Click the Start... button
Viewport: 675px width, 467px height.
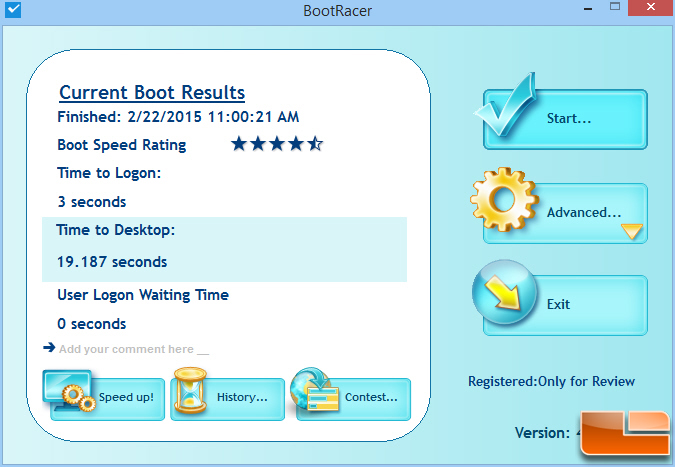click(565, 119)
